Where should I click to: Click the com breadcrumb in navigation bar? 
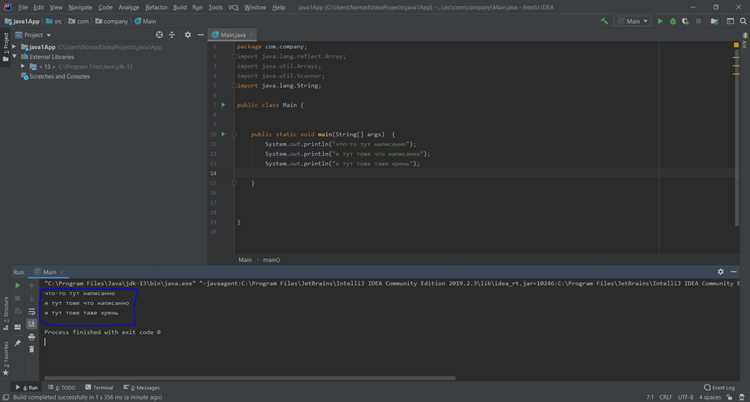[78, 21]
